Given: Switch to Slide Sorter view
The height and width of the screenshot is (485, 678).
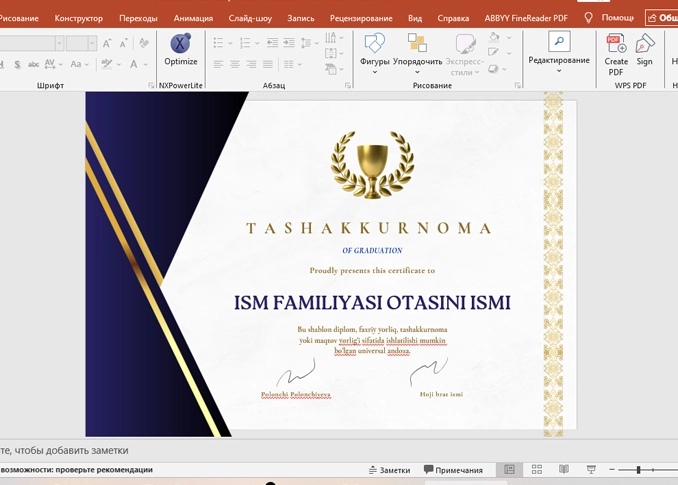Looking at the screenshot, I should [x=537, y=469].
